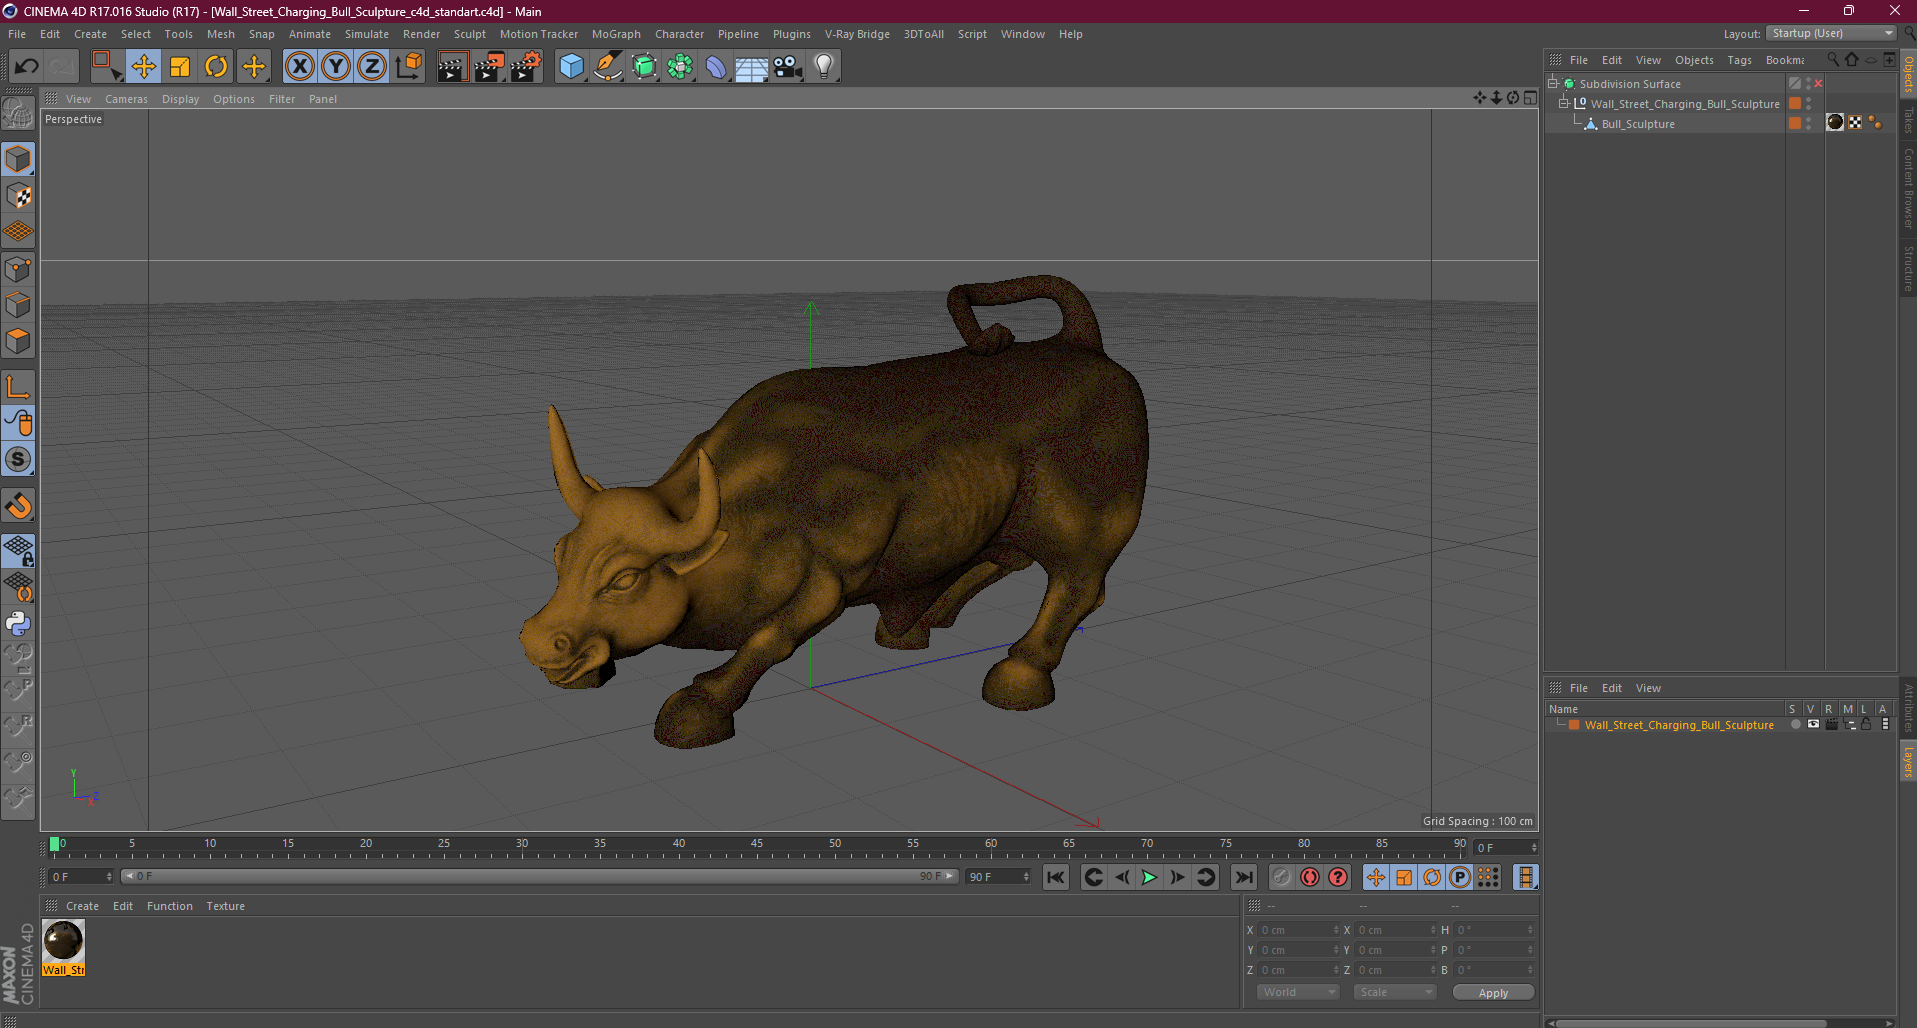The height and width of the screenshot is (1028, 1917).
Task: Play the animation forward
Action: [1150, 877]
